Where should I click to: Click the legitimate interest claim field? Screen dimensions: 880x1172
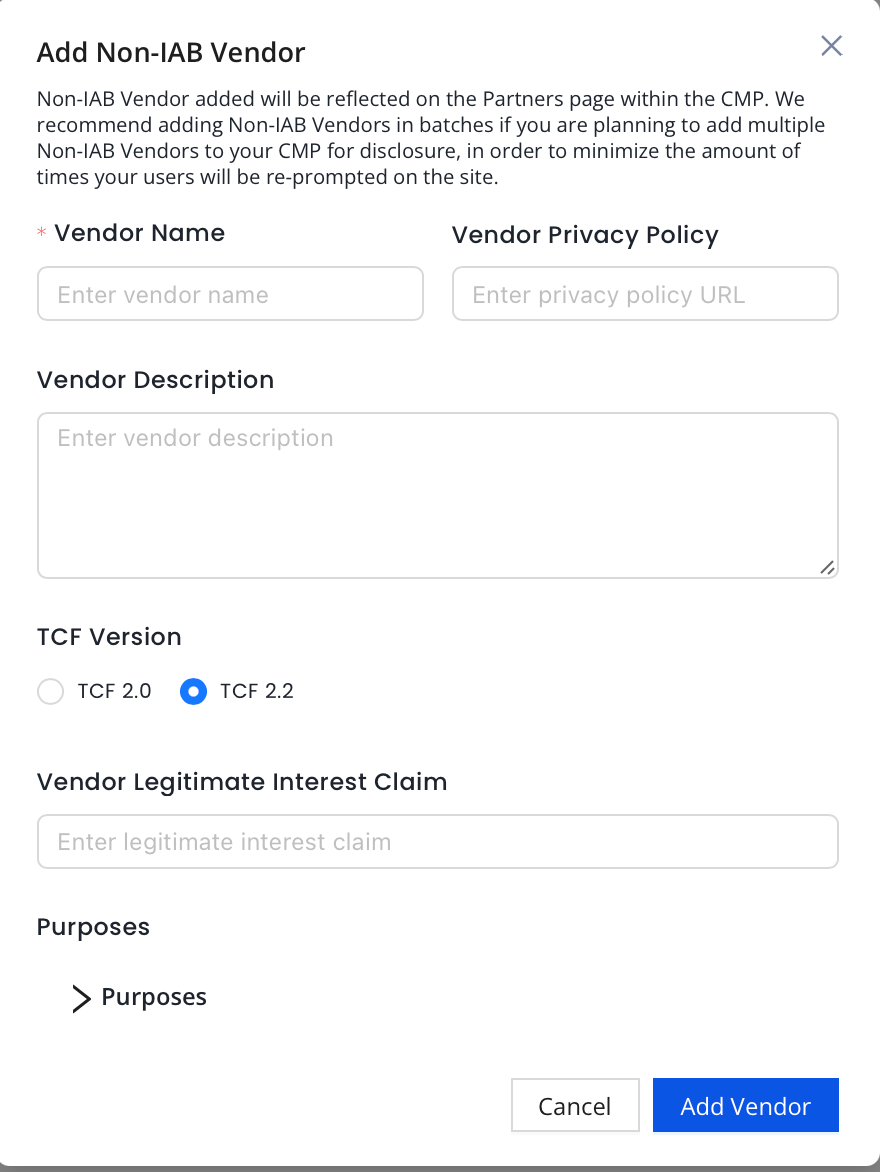[x=437, y=842]
